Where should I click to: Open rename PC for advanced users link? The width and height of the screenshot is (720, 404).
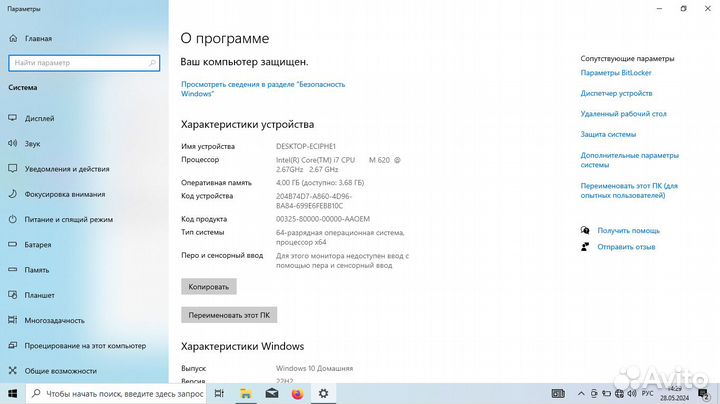(629, 191)
